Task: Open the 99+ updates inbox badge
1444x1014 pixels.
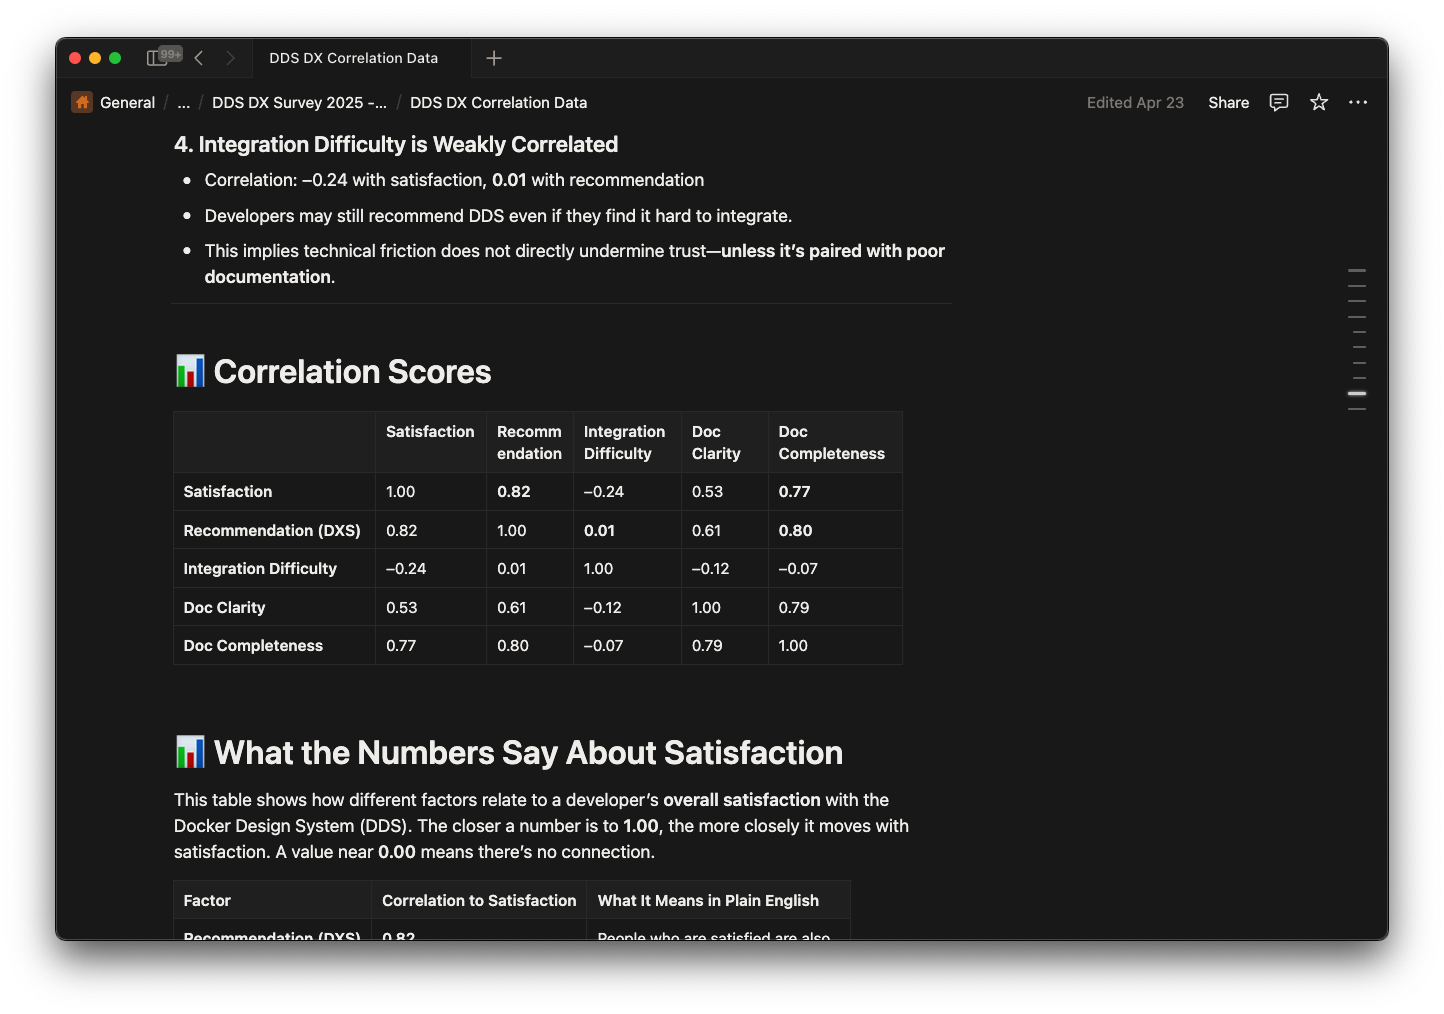Action: (170, 55)
